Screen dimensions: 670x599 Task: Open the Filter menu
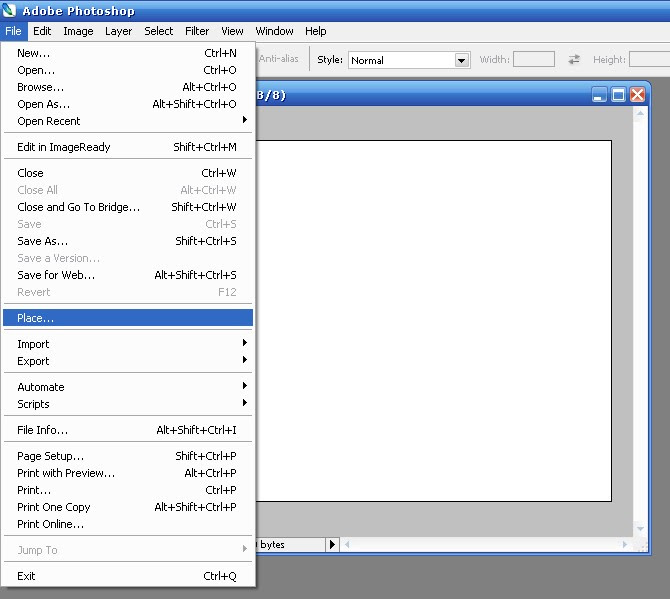coord(197,31)
